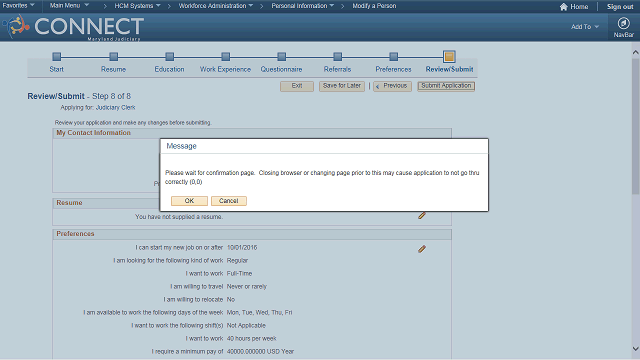Screen dimensions: 640x360
Task: Click the 10/01/2016 start date value
Action: (242, 247)
